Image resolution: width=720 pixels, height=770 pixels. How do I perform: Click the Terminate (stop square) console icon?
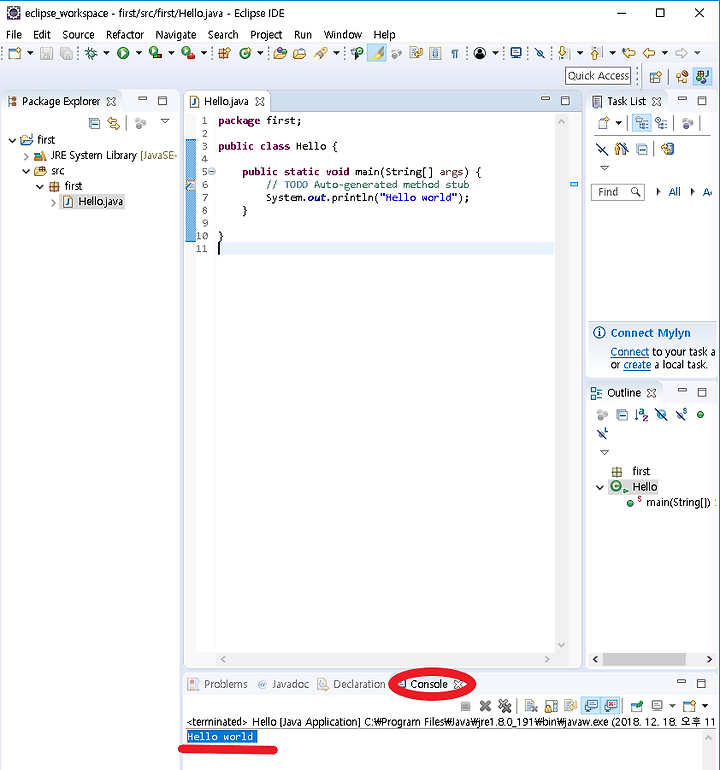pos(466,706)
